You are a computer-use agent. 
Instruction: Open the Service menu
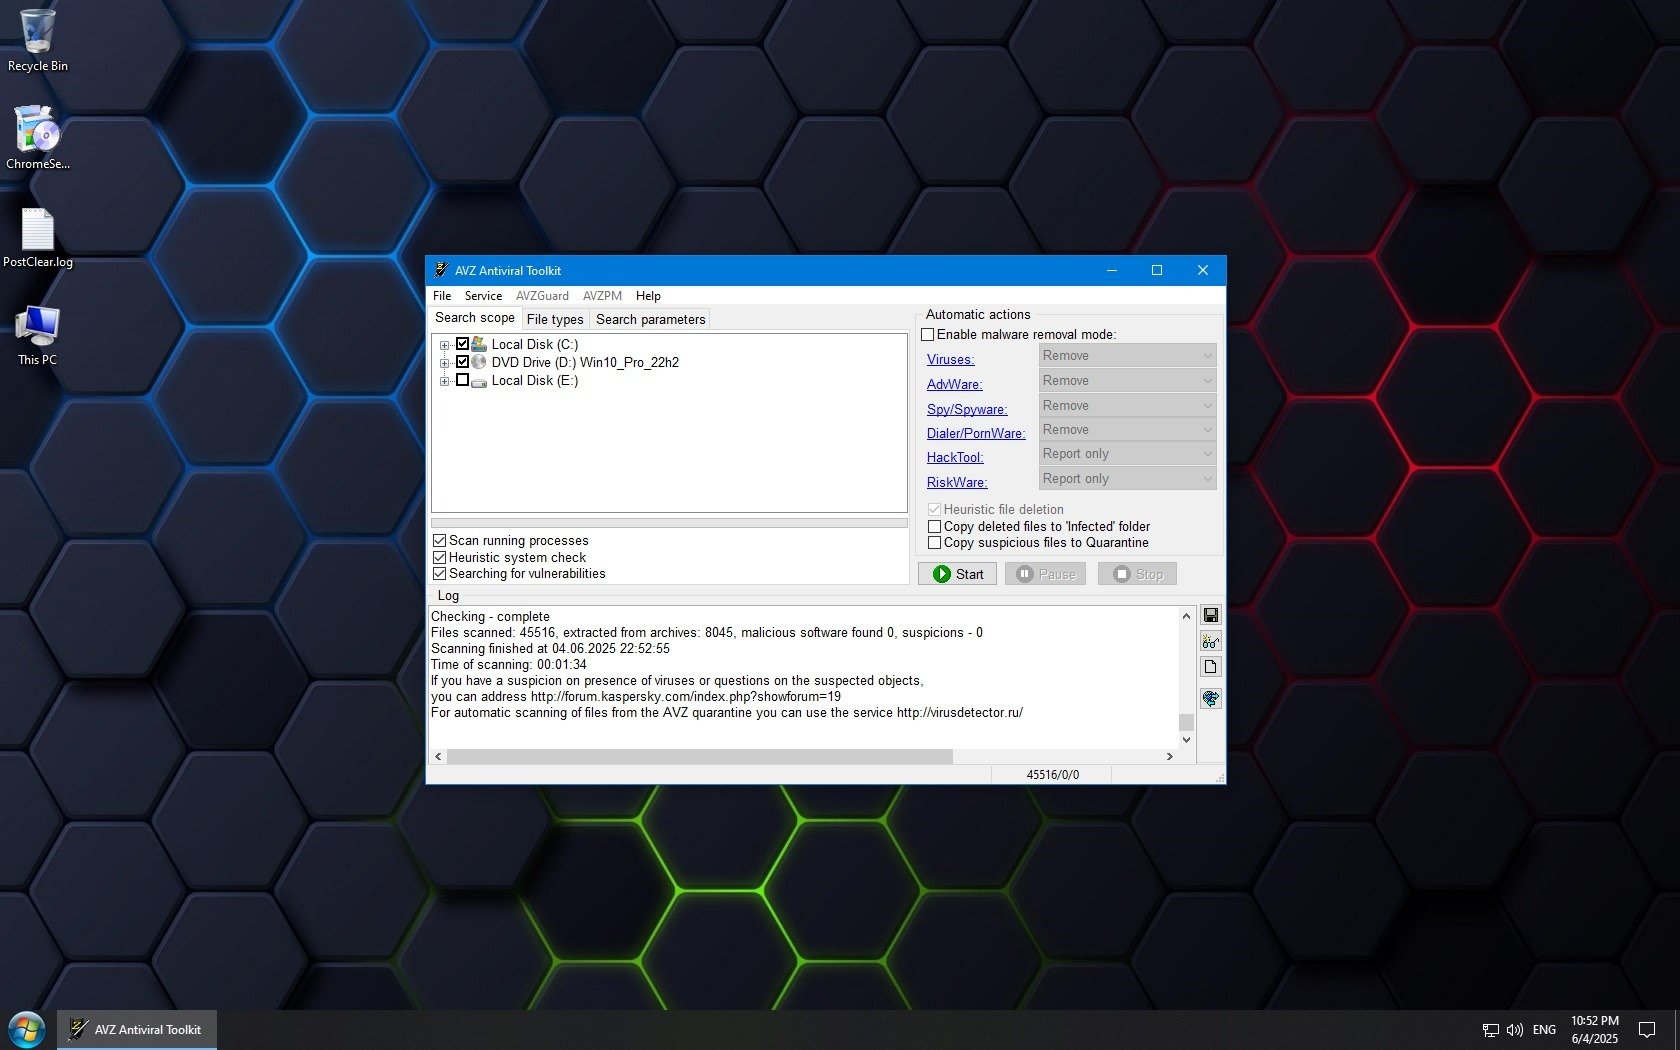pos(483,296)
